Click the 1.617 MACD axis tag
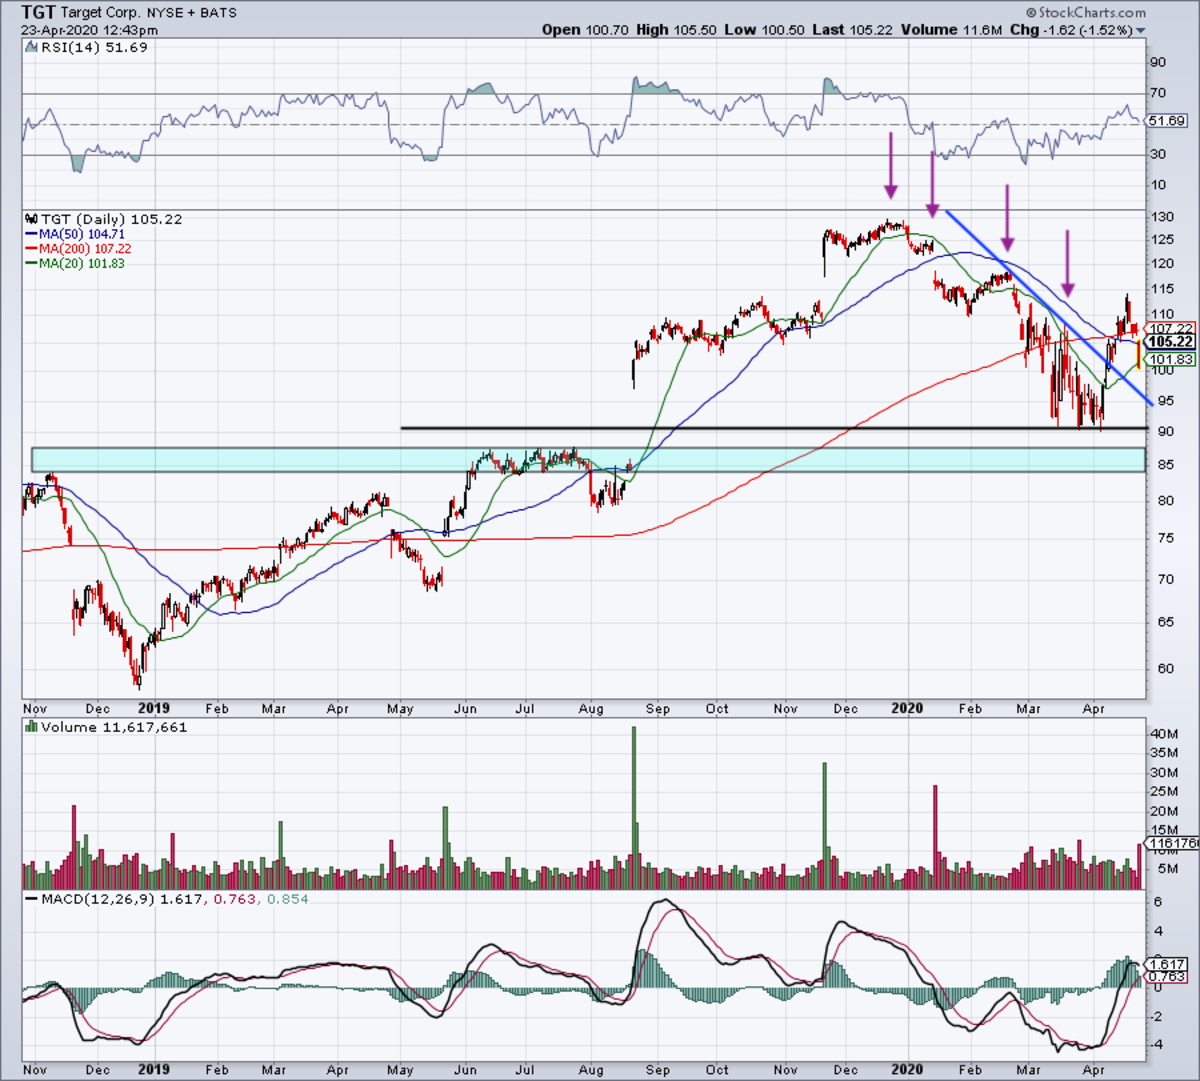The width and height of the screenshot is (1200, 1081). pyautogui.click(x=1166, y=965)
